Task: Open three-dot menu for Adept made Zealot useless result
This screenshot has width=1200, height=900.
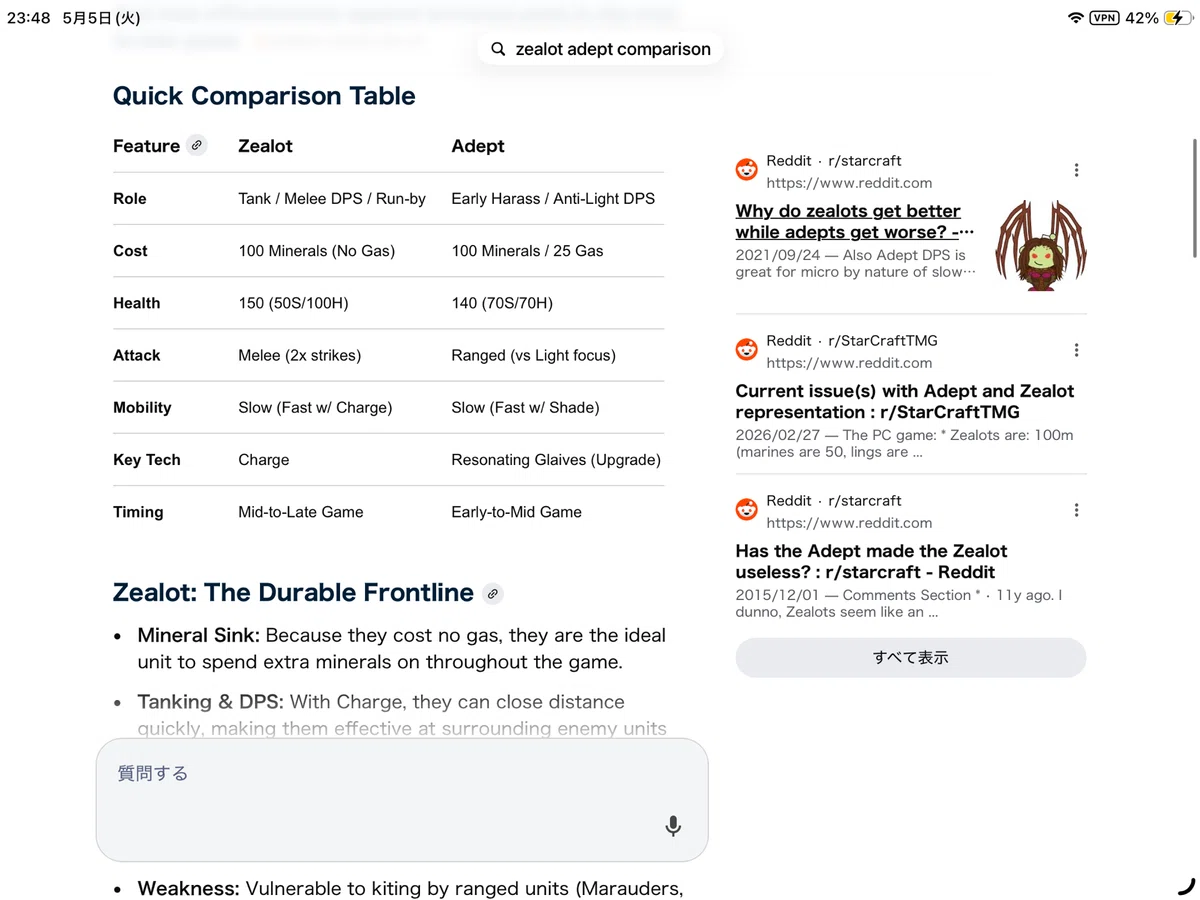Action: [1076, 510]
